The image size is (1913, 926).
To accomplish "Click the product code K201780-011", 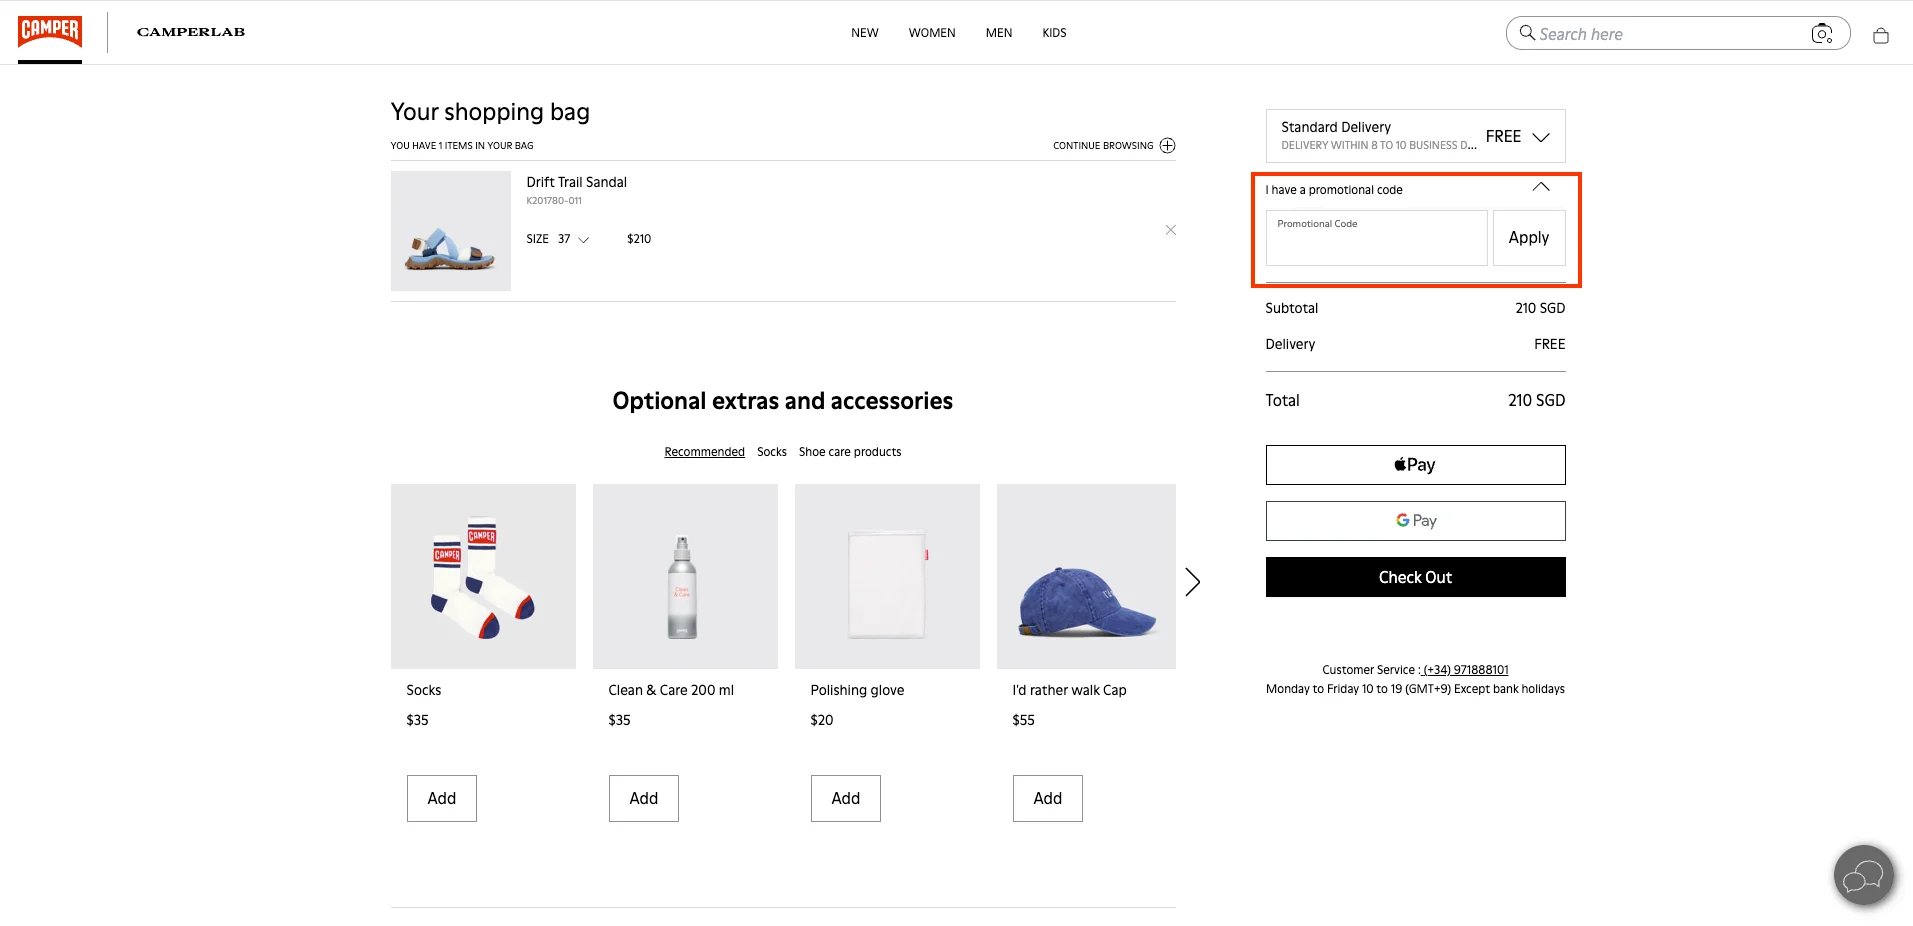I will point(554,201).
